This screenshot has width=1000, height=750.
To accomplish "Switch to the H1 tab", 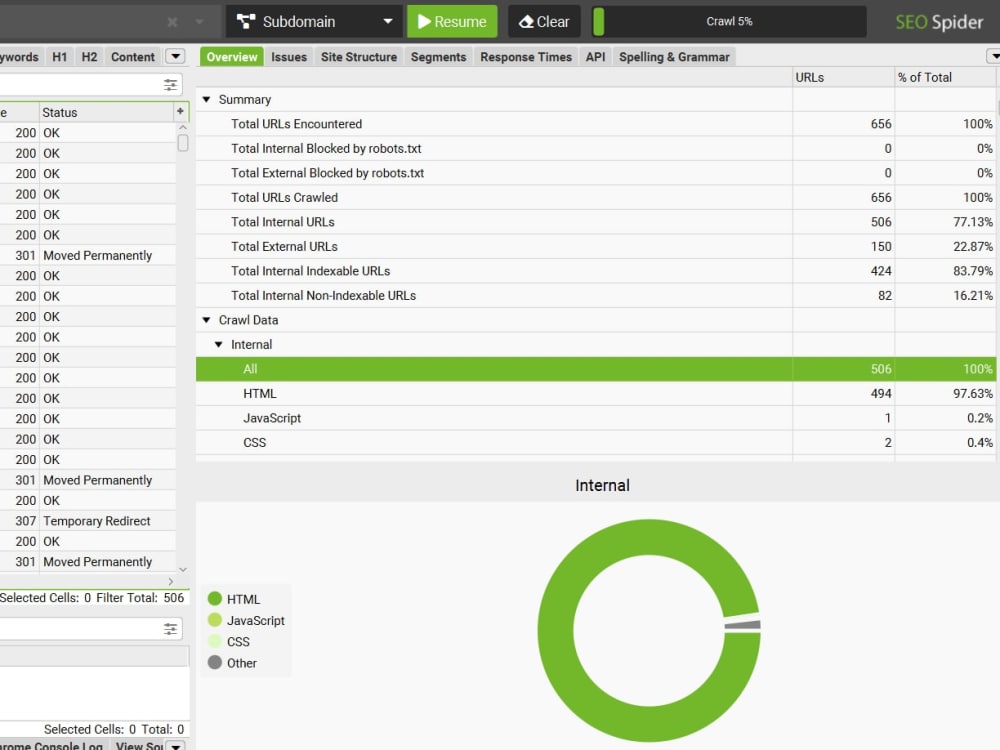I will pos(59,57).
